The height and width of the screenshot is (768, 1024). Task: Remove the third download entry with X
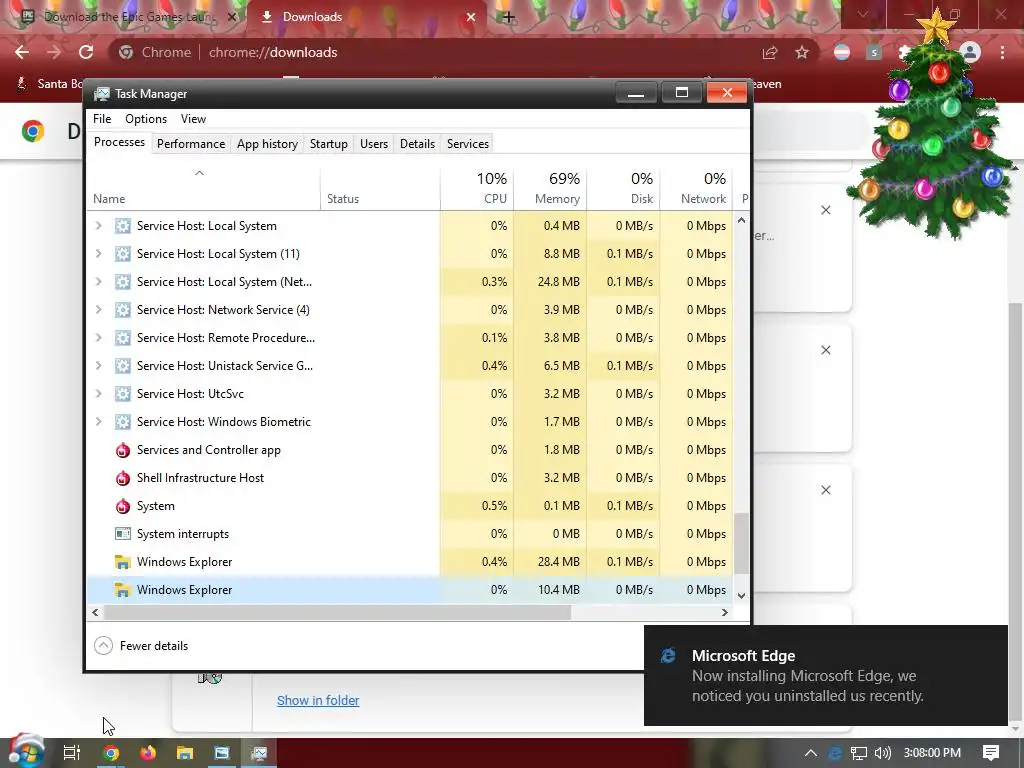(826, 490)
